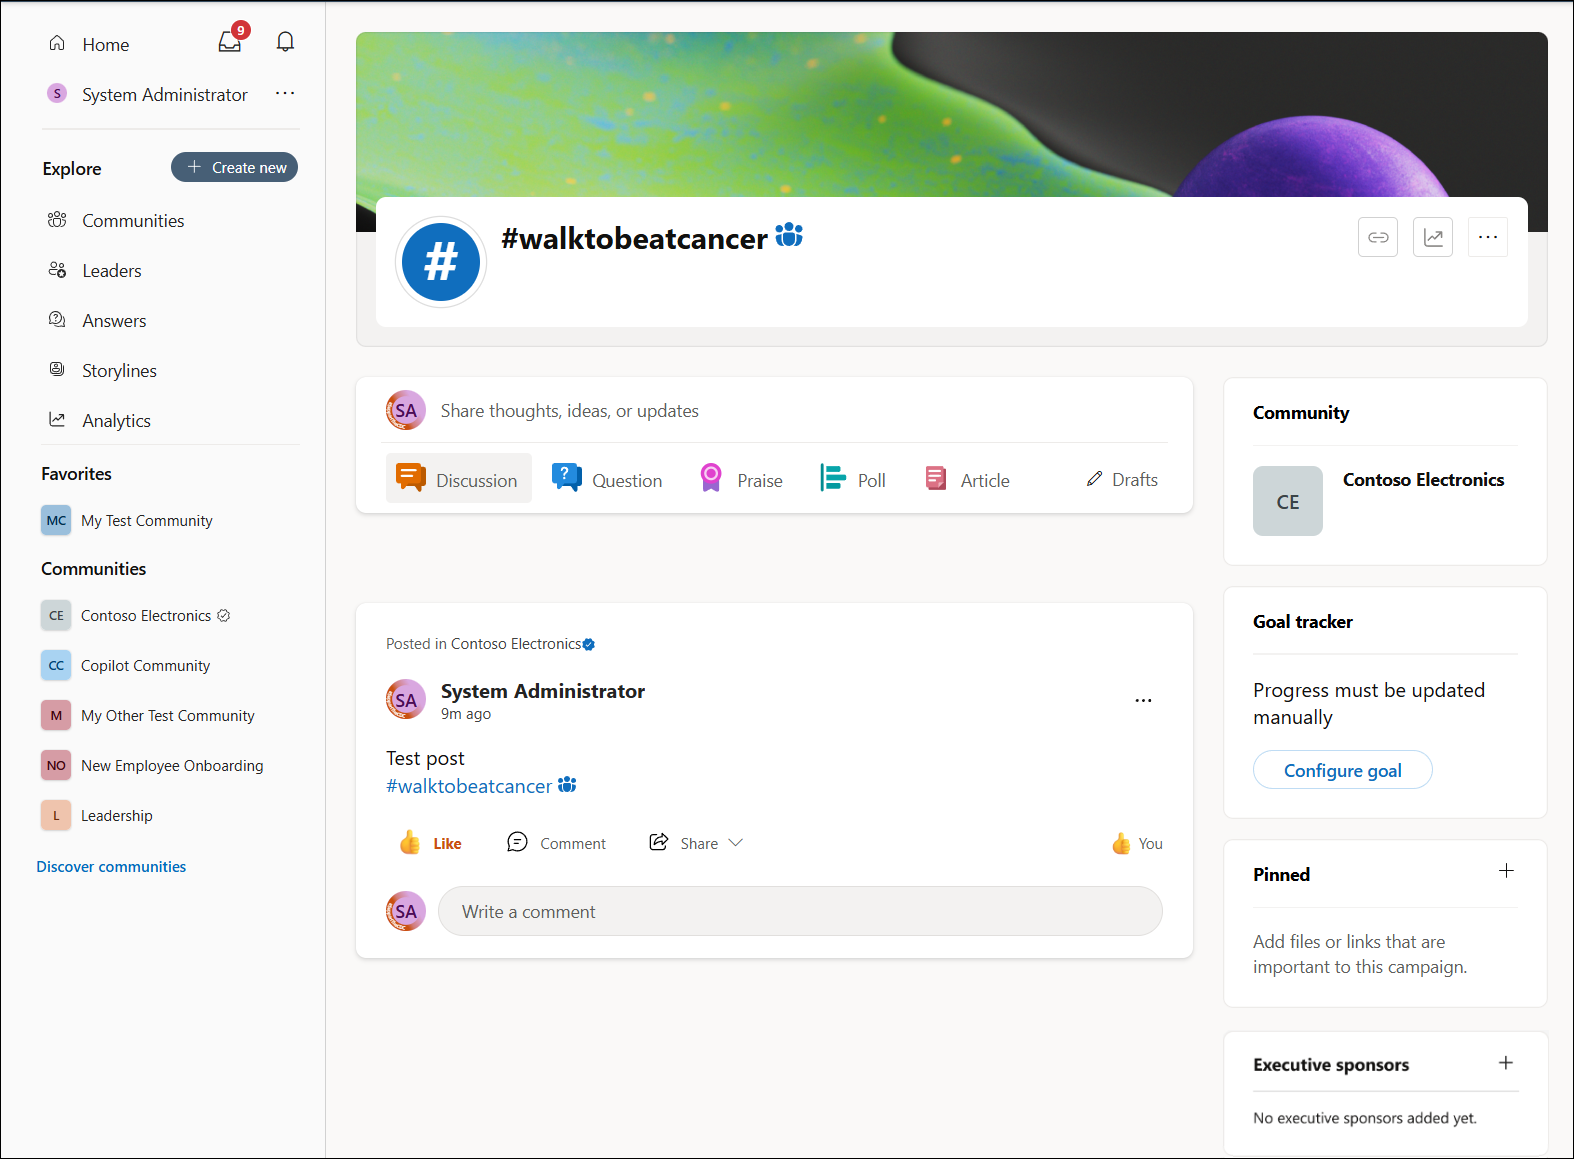The width and height of the screenshot is (1574, 1159).
Task: Click the notification bell icon
Action: click(x=285, y=42)
